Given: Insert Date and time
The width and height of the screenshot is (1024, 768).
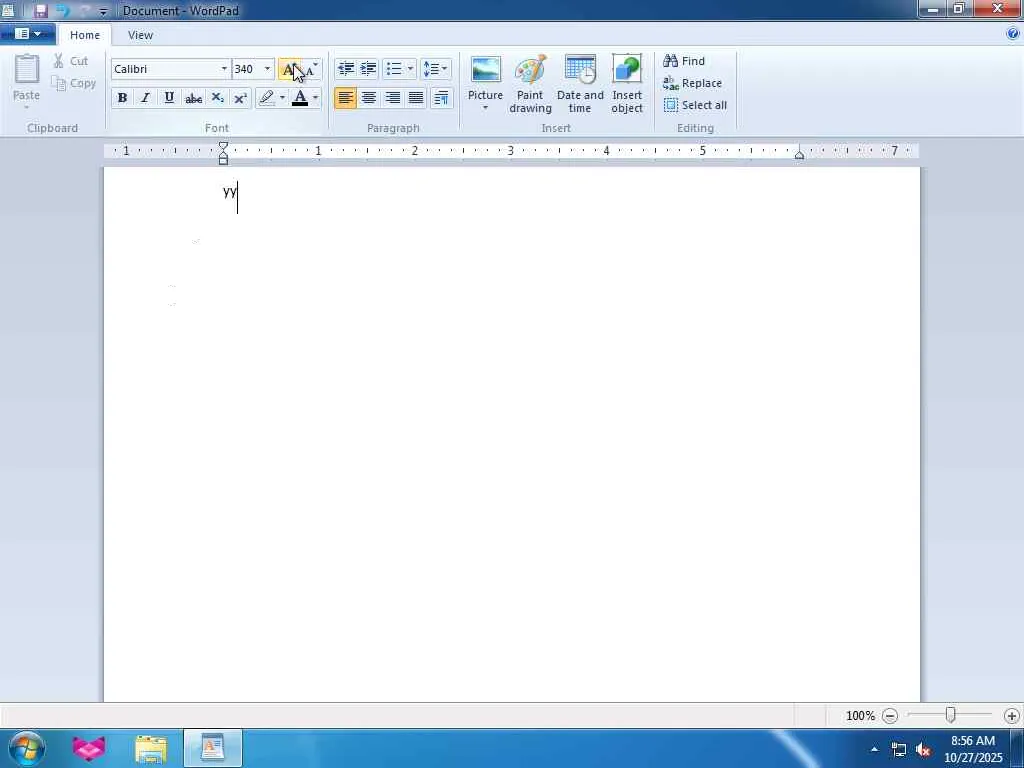Looking at the screenshot, I should pos(580,84).
